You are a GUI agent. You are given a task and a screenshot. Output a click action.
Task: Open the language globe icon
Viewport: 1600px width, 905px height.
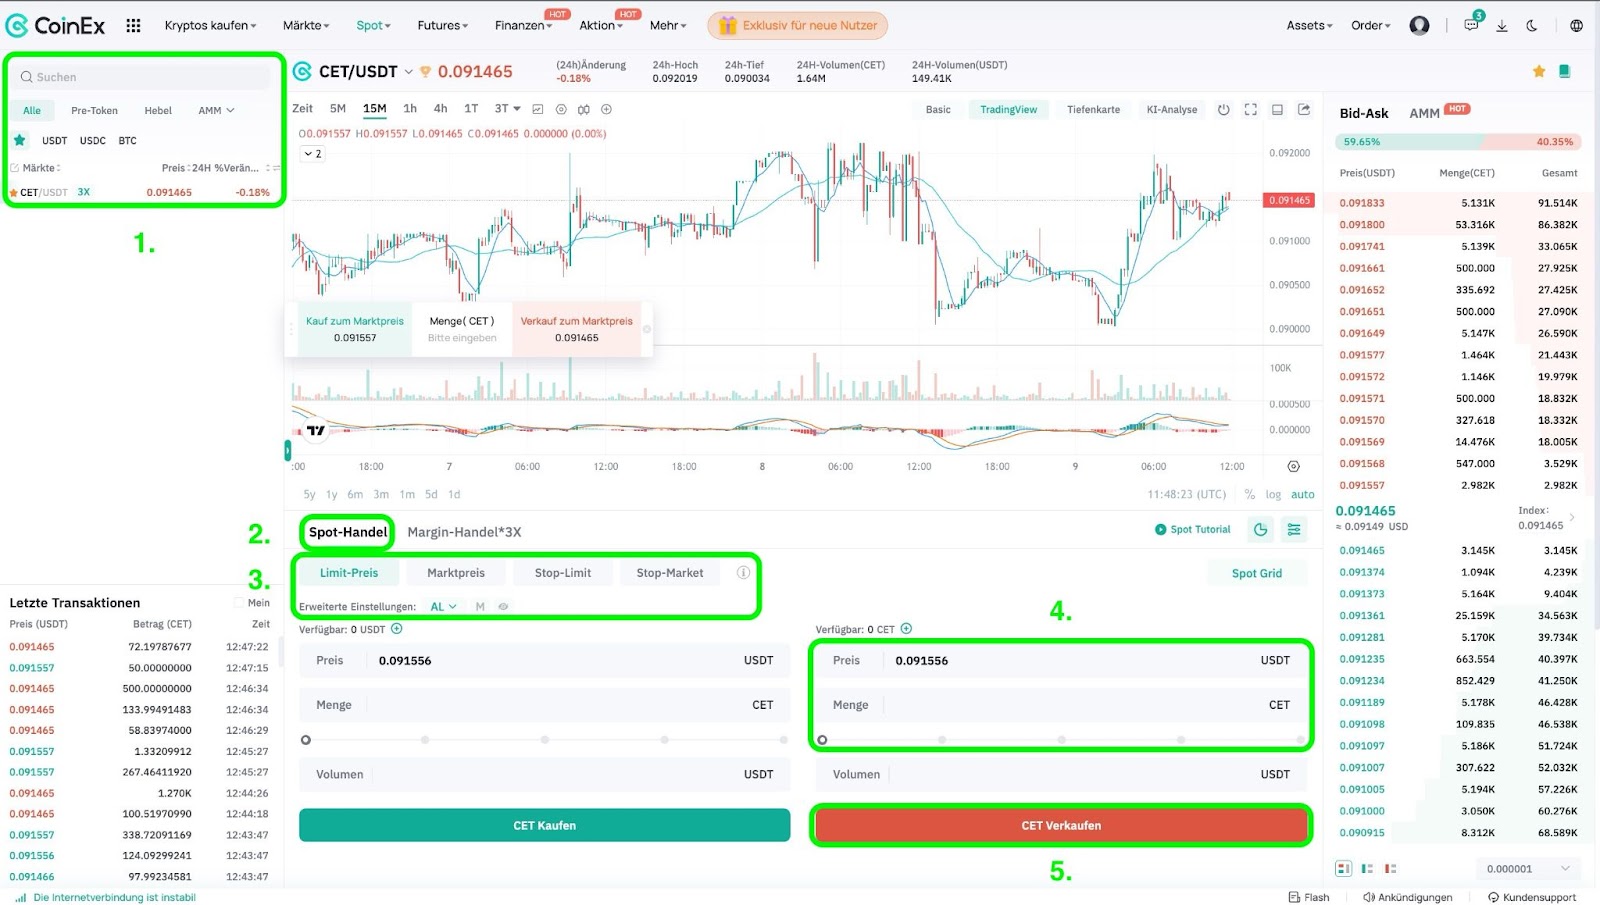1576,26
